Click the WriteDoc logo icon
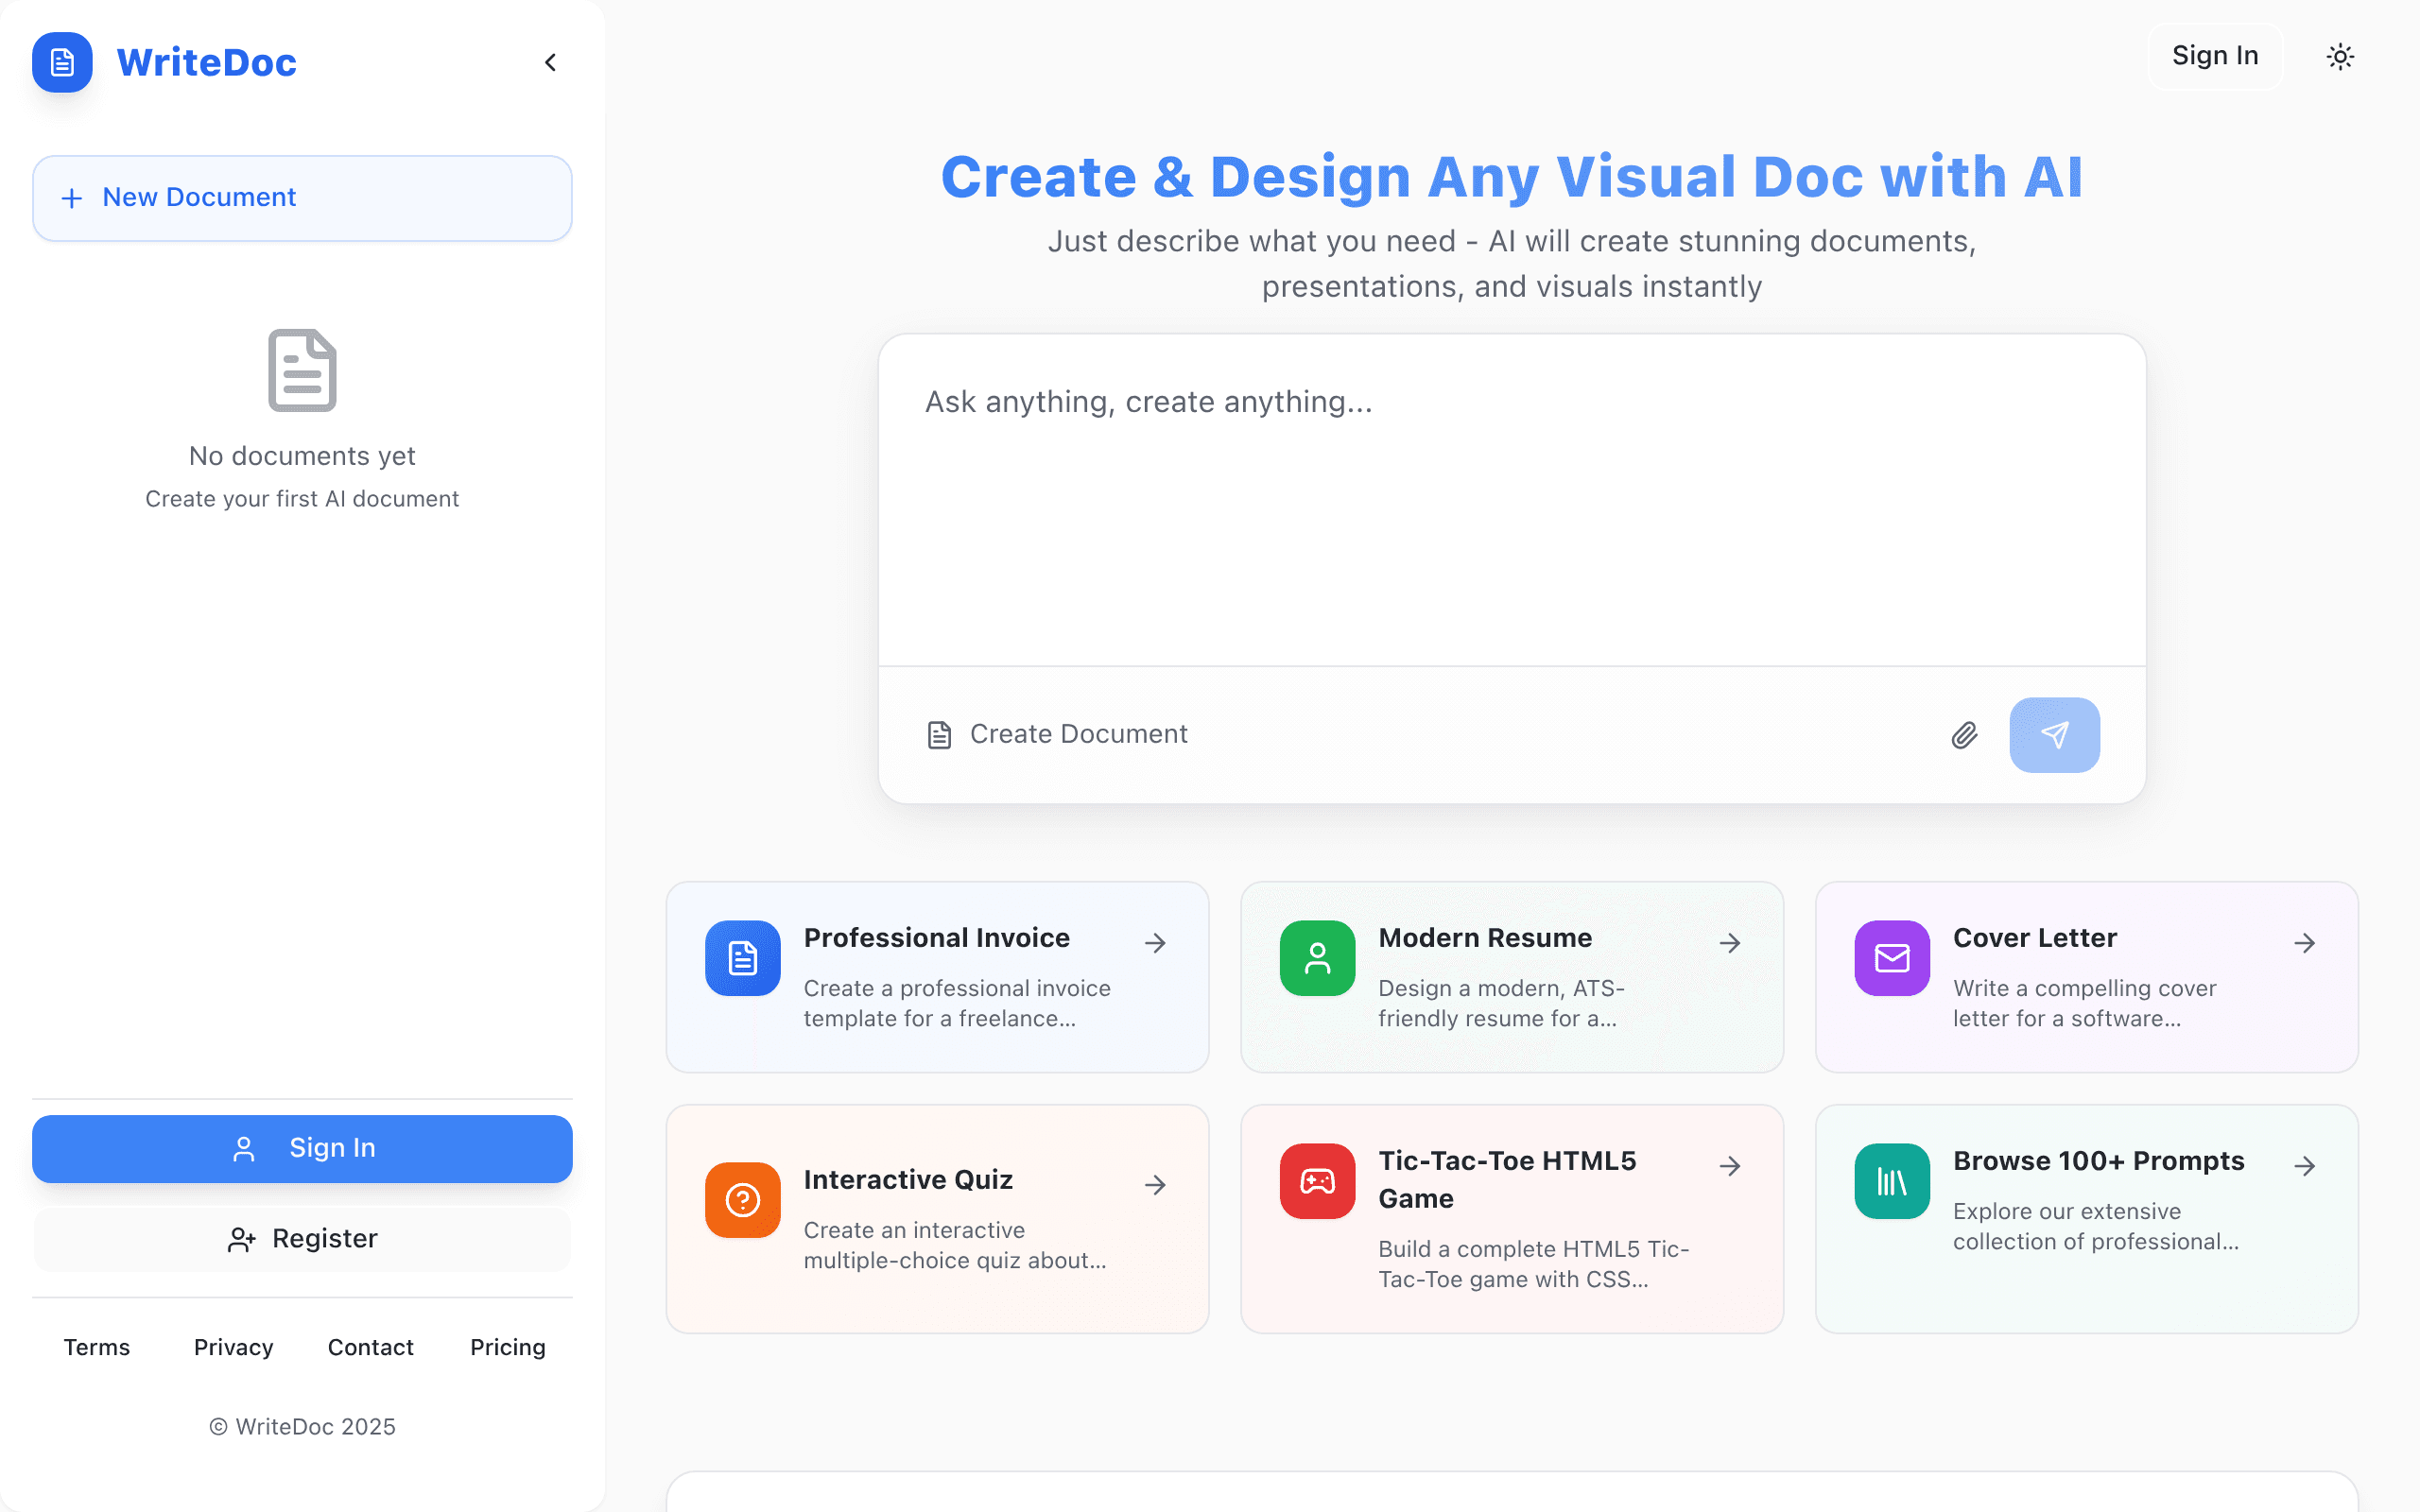Viewport: 2420px width, 1512px height. pos(62,62)
